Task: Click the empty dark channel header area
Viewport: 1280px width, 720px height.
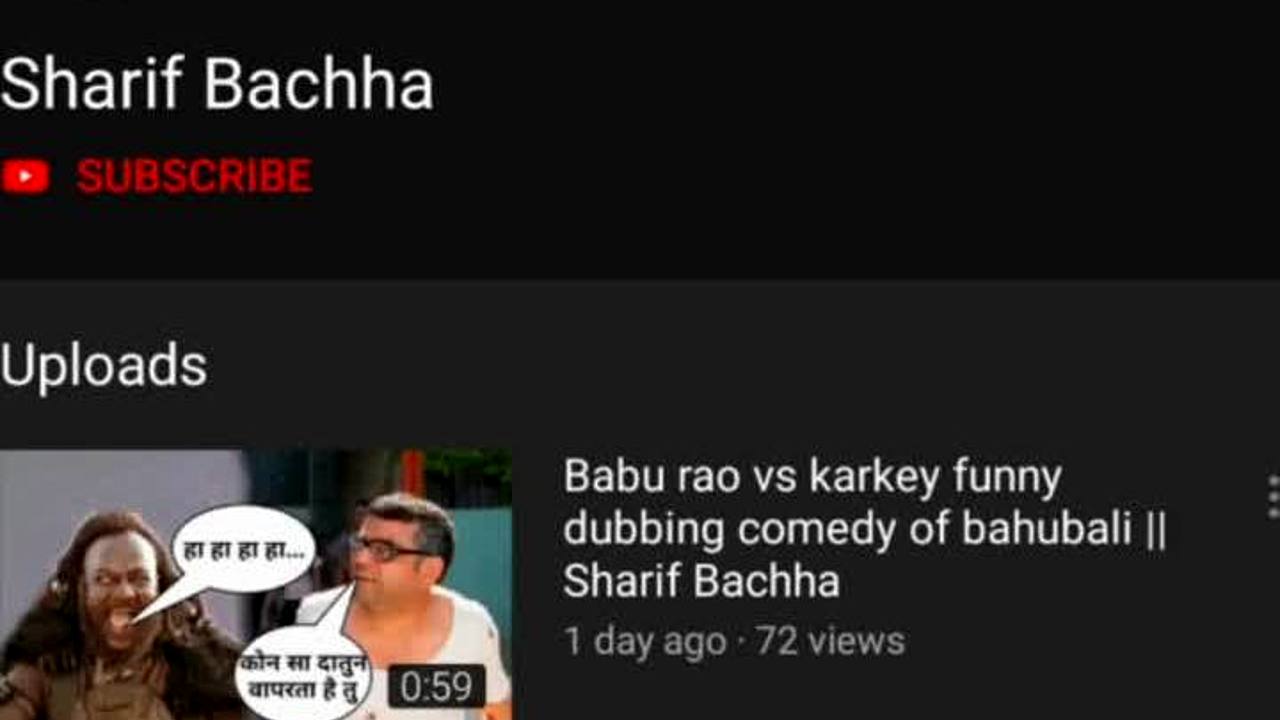Action: pos(860,140)
